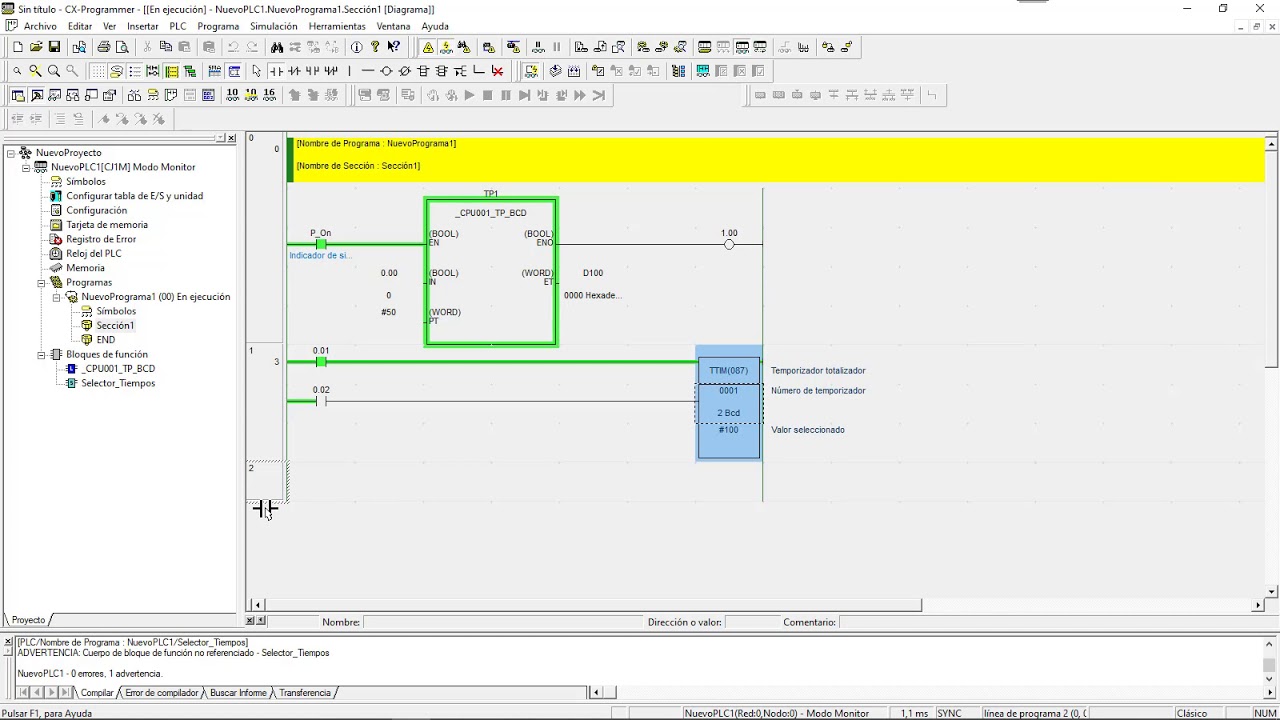Open Selector_Tiempos function block

pyautogui.click(x=117, y=383)
